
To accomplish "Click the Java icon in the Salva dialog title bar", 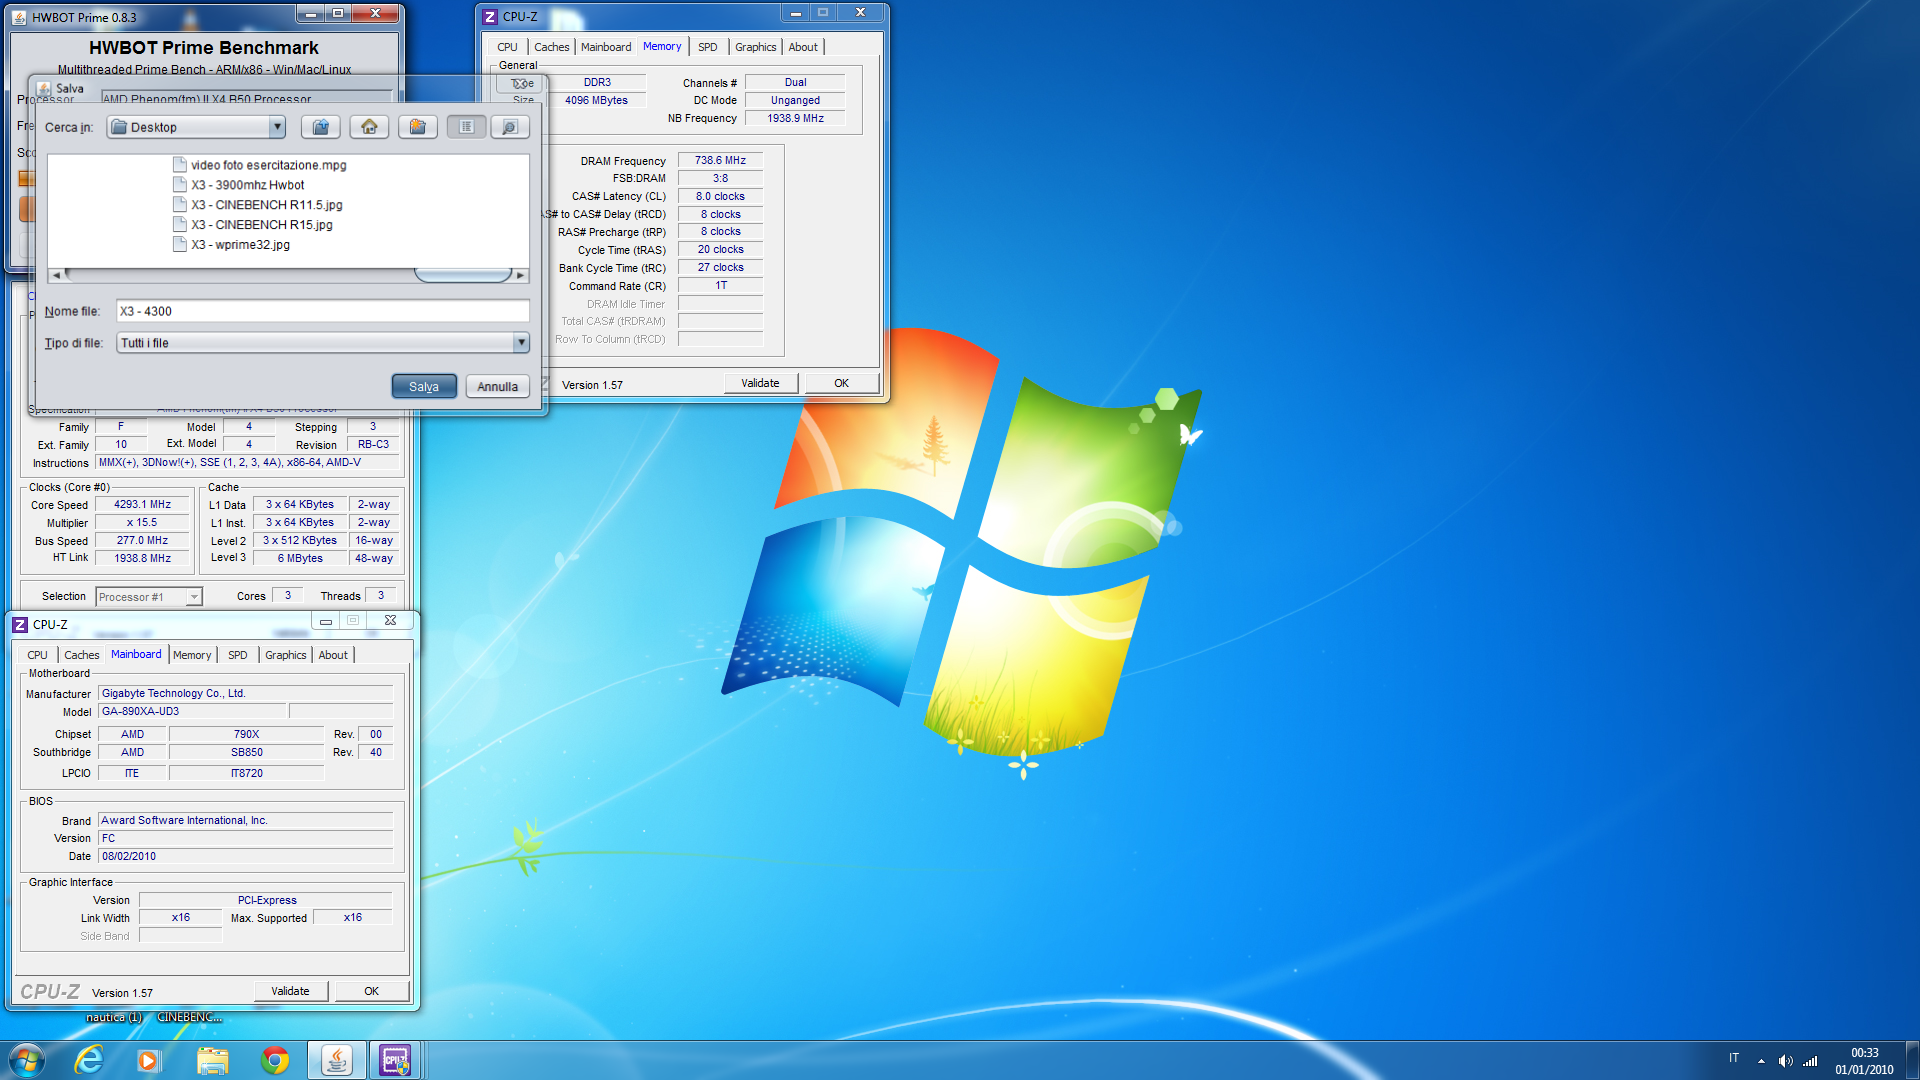I will 44,88.
